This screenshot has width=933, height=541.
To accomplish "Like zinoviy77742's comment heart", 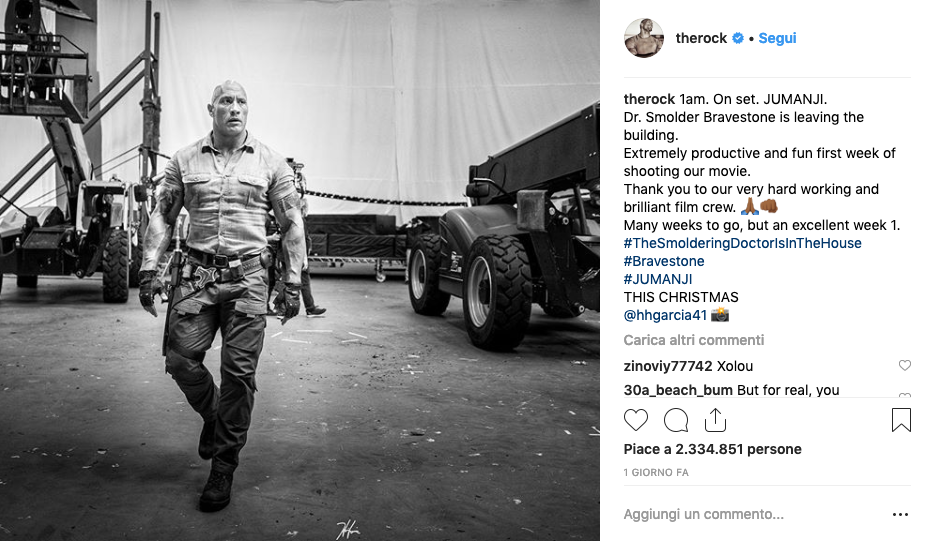I will 904,365.
